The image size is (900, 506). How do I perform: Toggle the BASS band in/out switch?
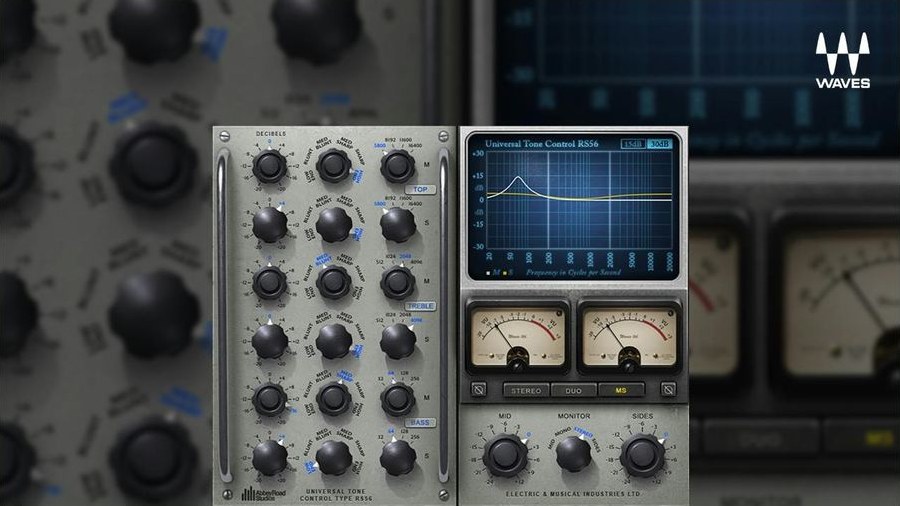click(x=420, y=422)
